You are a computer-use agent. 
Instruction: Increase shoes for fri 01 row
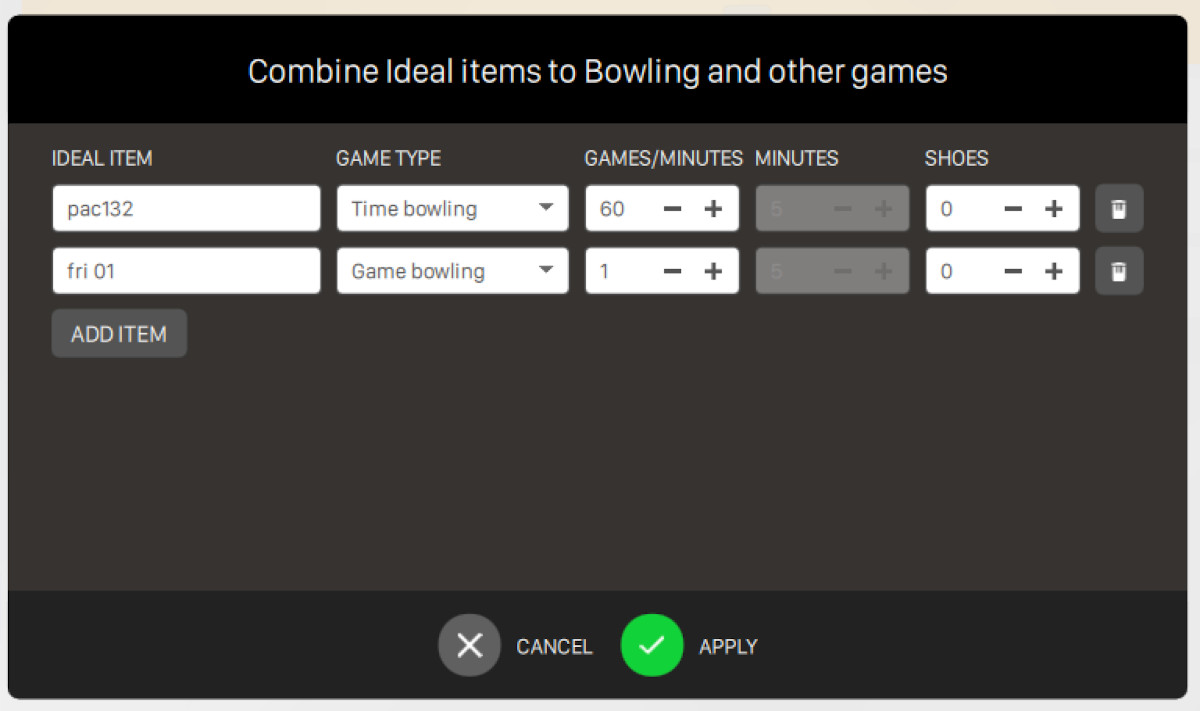[1053, 271]
